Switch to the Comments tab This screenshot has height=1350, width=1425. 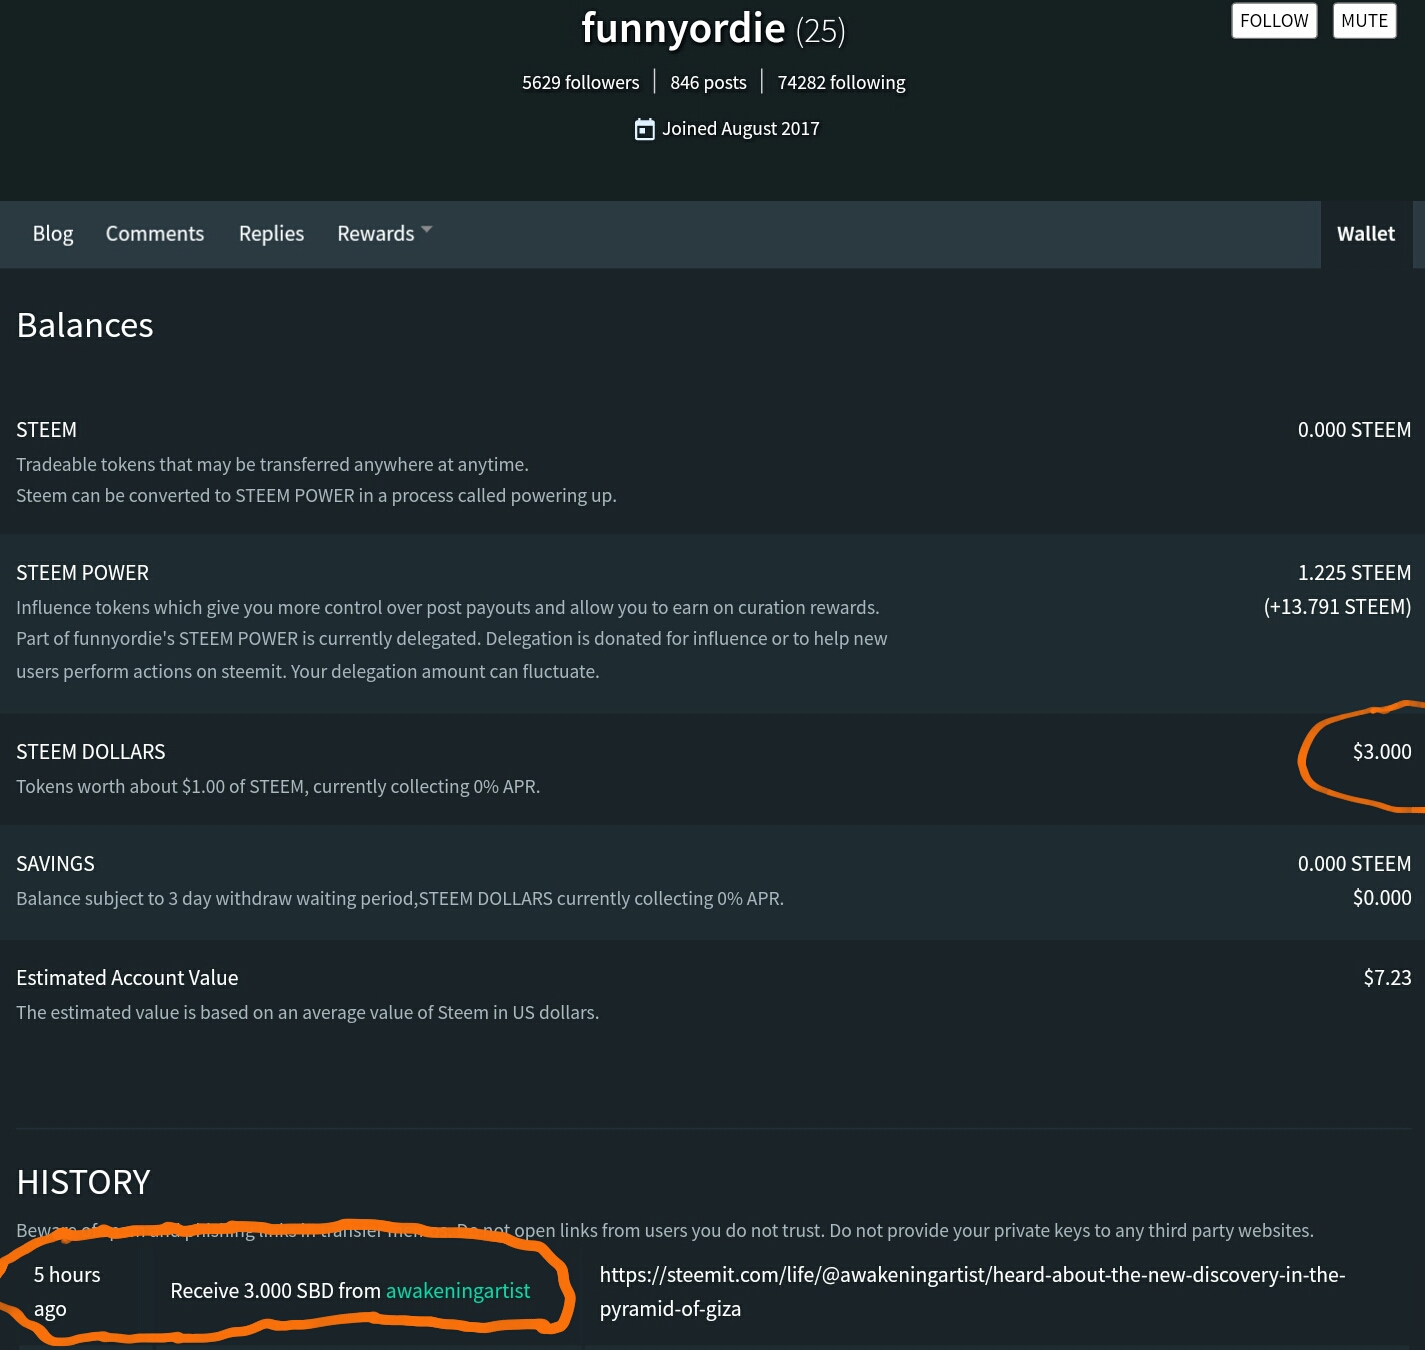tap(155, 234)
